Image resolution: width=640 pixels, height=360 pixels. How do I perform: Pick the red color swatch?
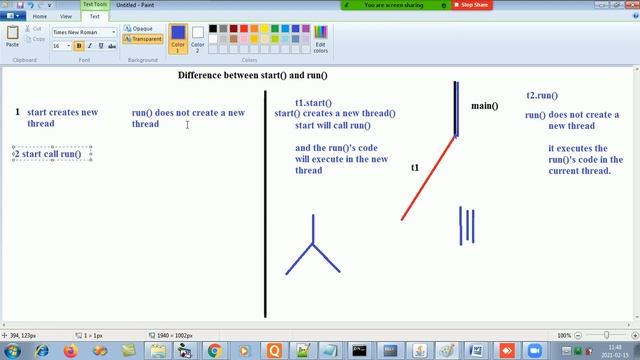pos(244,29)
